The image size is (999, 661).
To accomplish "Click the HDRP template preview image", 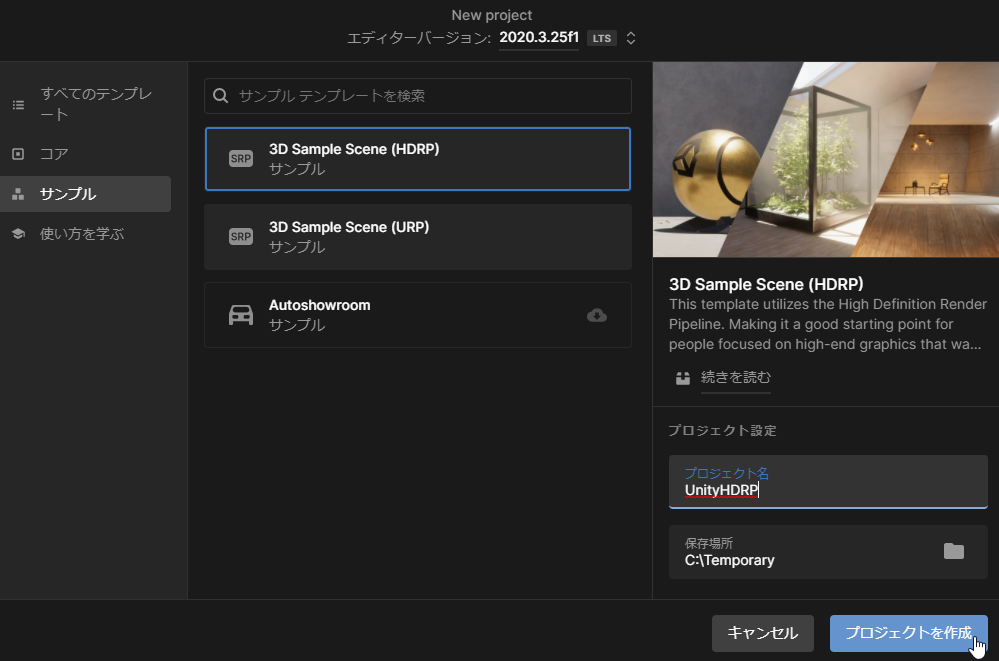I will pyautogui.click(x=826, y=159).
